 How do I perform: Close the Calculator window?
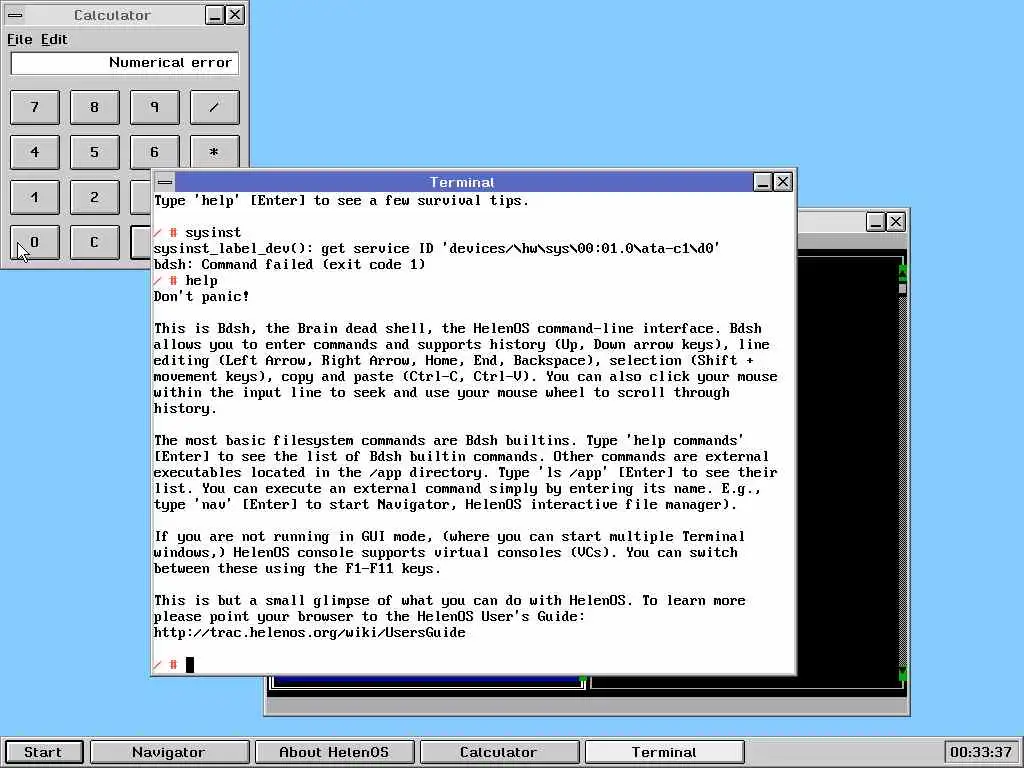(235, 15)
